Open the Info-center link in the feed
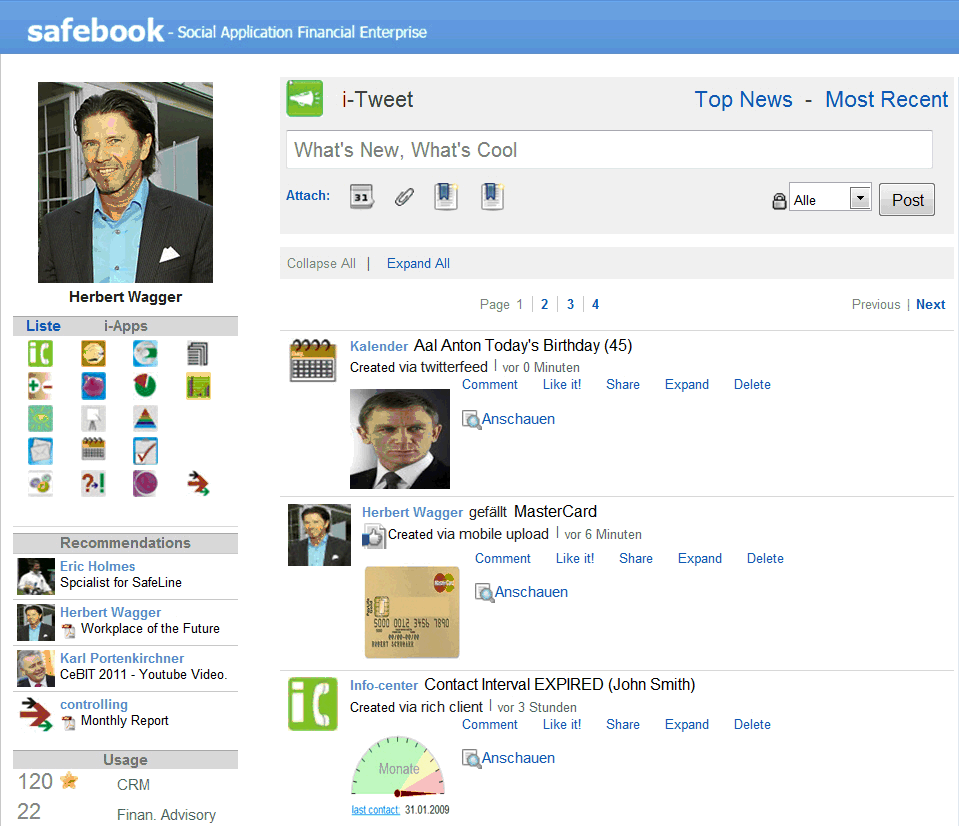This screenshot has height=826, width=959. (383, 685)
